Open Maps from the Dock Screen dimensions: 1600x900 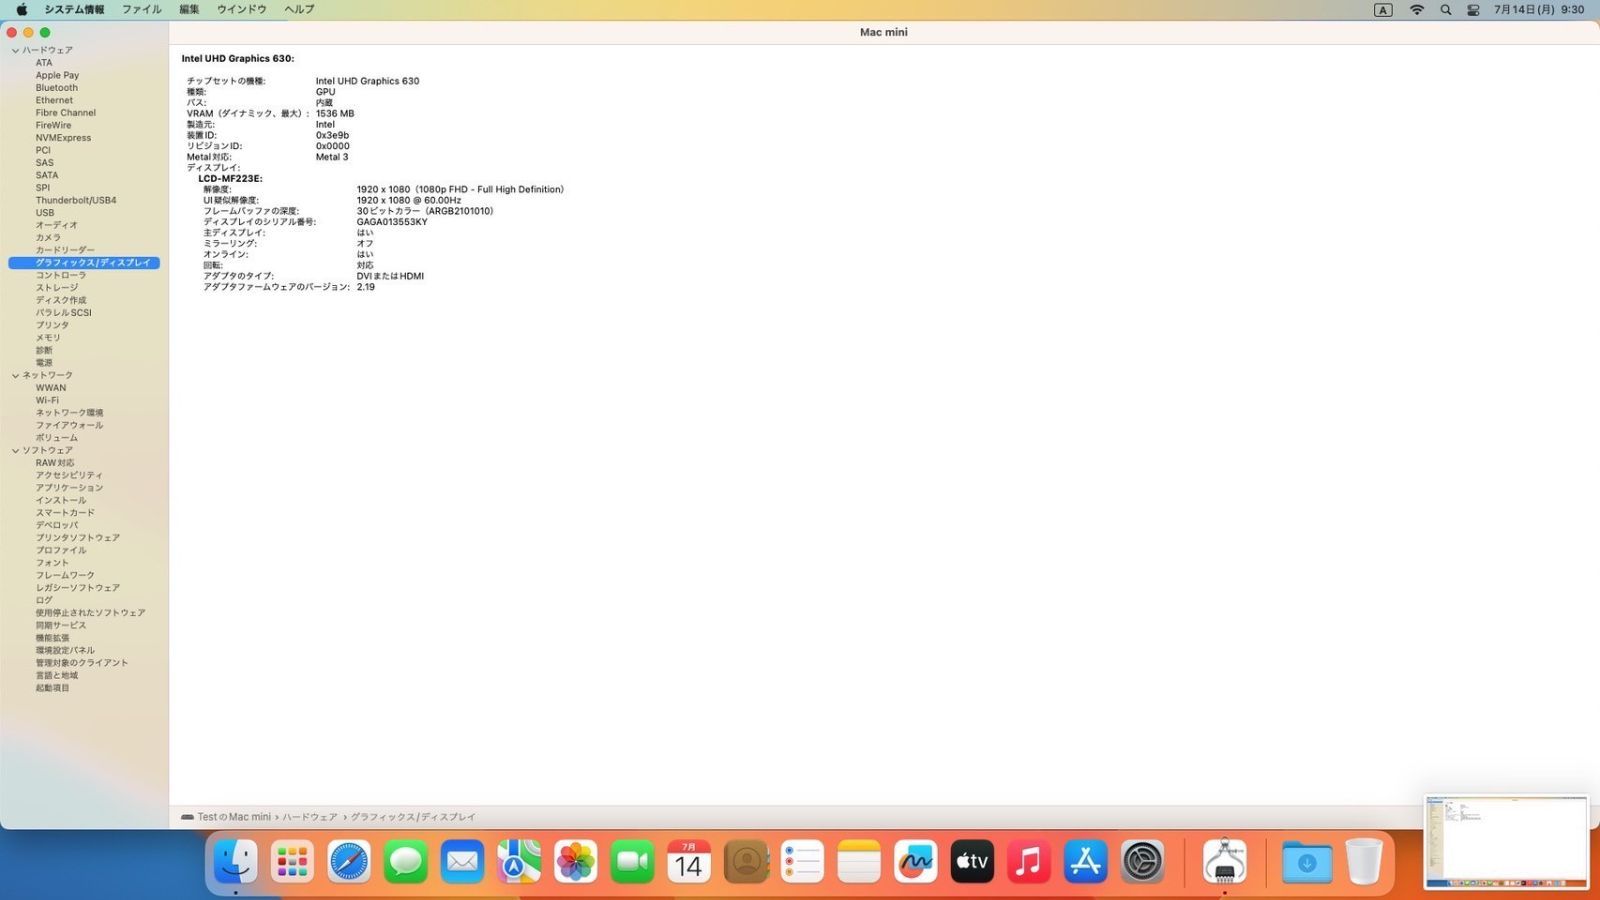pos(519,861)
